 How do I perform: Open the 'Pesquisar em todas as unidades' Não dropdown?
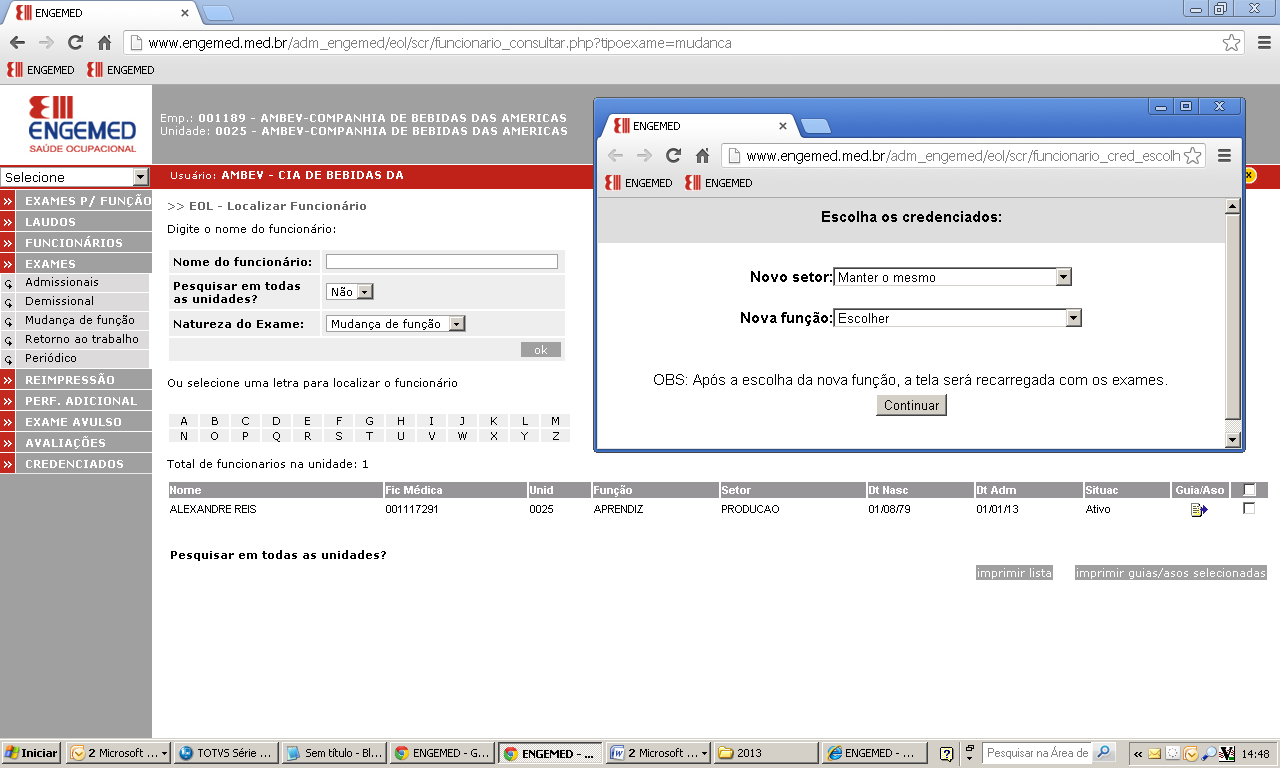(350, 291)
